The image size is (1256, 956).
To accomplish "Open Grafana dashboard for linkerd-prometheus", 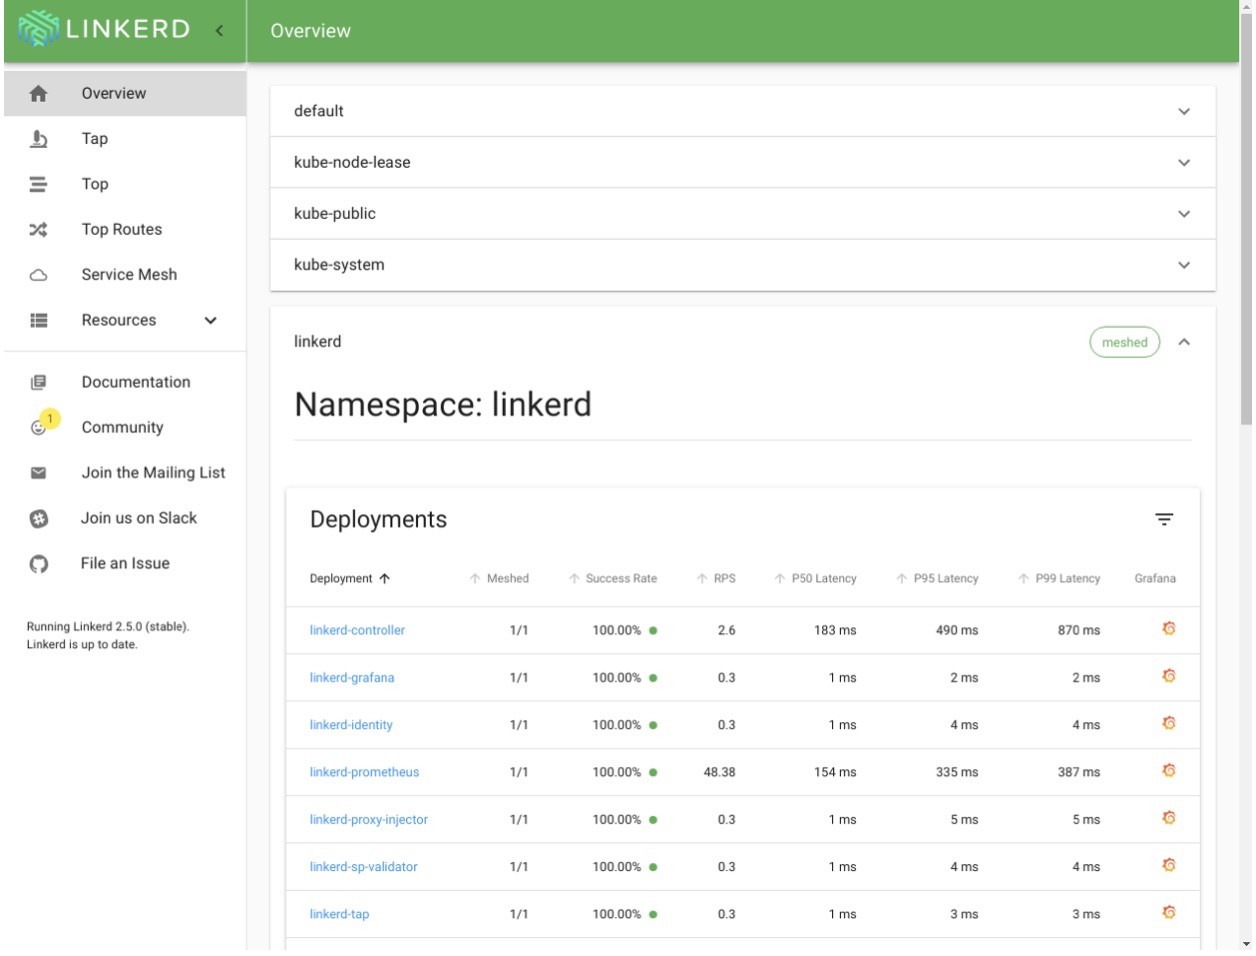I will pyautogui.click(x=1168, y=770).
